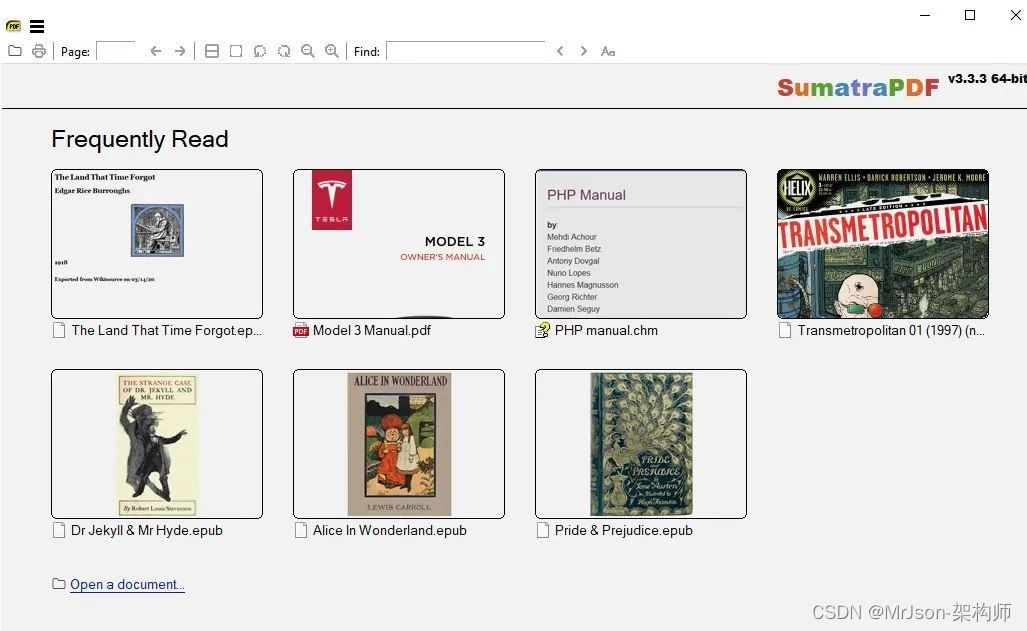Click Pride & Prejudice.epub file name
Viewport: 1027px width, 631px height.
(624, 530)
